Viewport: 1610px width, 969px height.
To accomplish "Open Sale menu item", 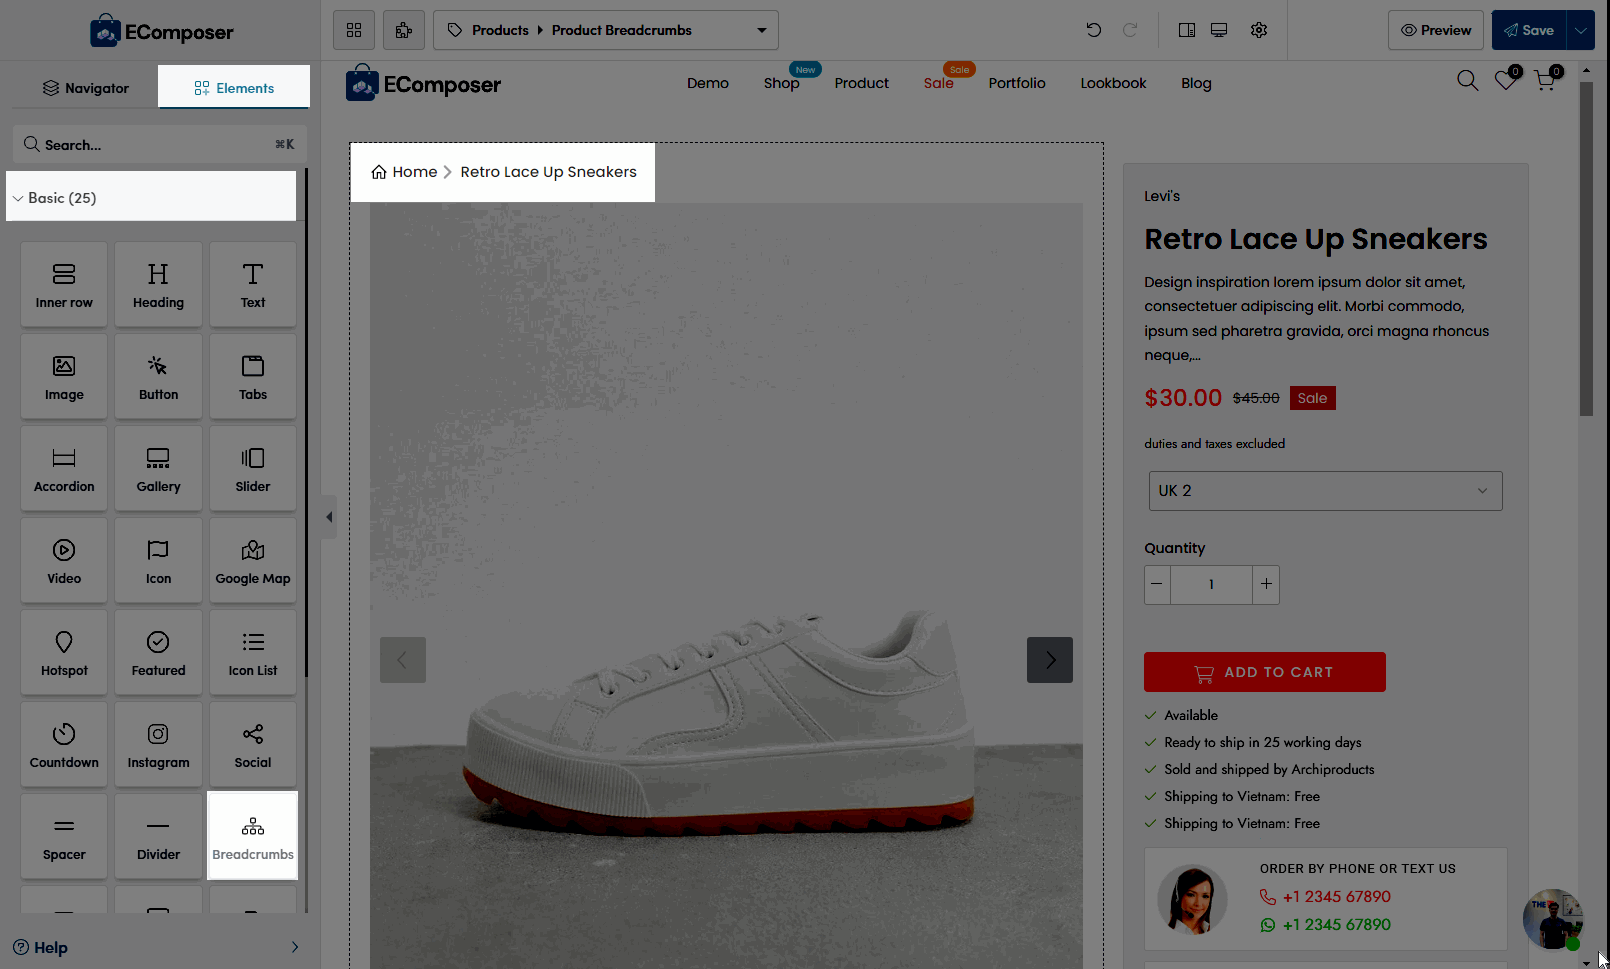I will [x=938, y=83].
